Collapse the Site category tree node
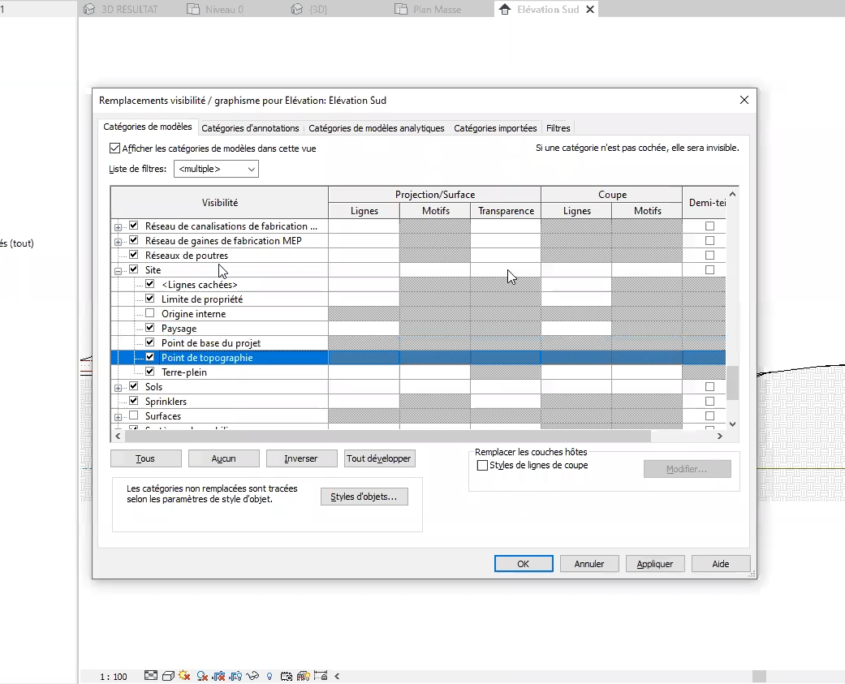Viewport: 845px width, 684px height. [118, 271]
